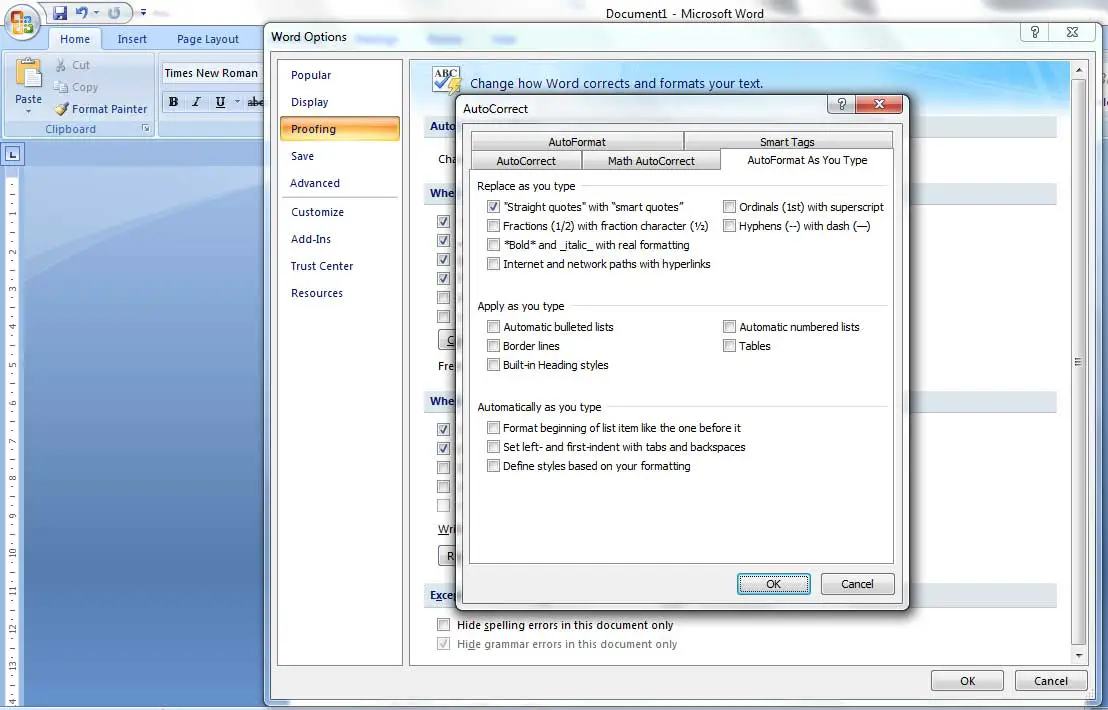Click the Word Options scrollbar up arrow
This screenshot has height=710, width=1108.
1078,71
